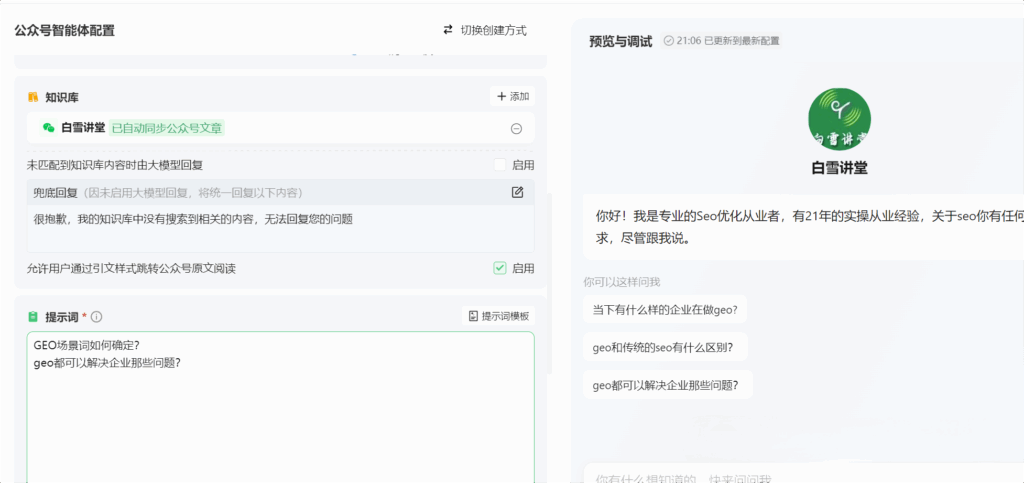Click the edit icon for 兜底回复
Viewport: 1024px width, 483px height.
click(x=517, y=192)
